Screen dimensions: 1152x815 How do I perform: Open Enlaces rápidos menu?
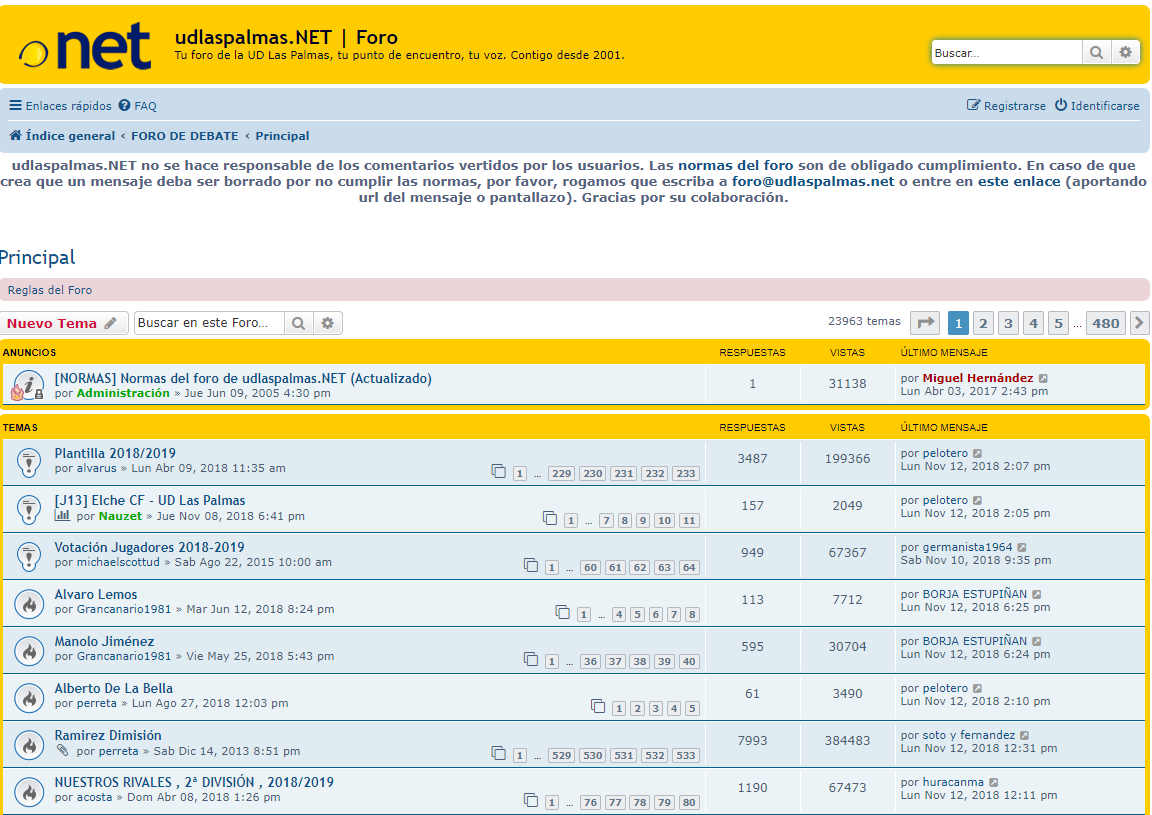[x=60, y=106]
